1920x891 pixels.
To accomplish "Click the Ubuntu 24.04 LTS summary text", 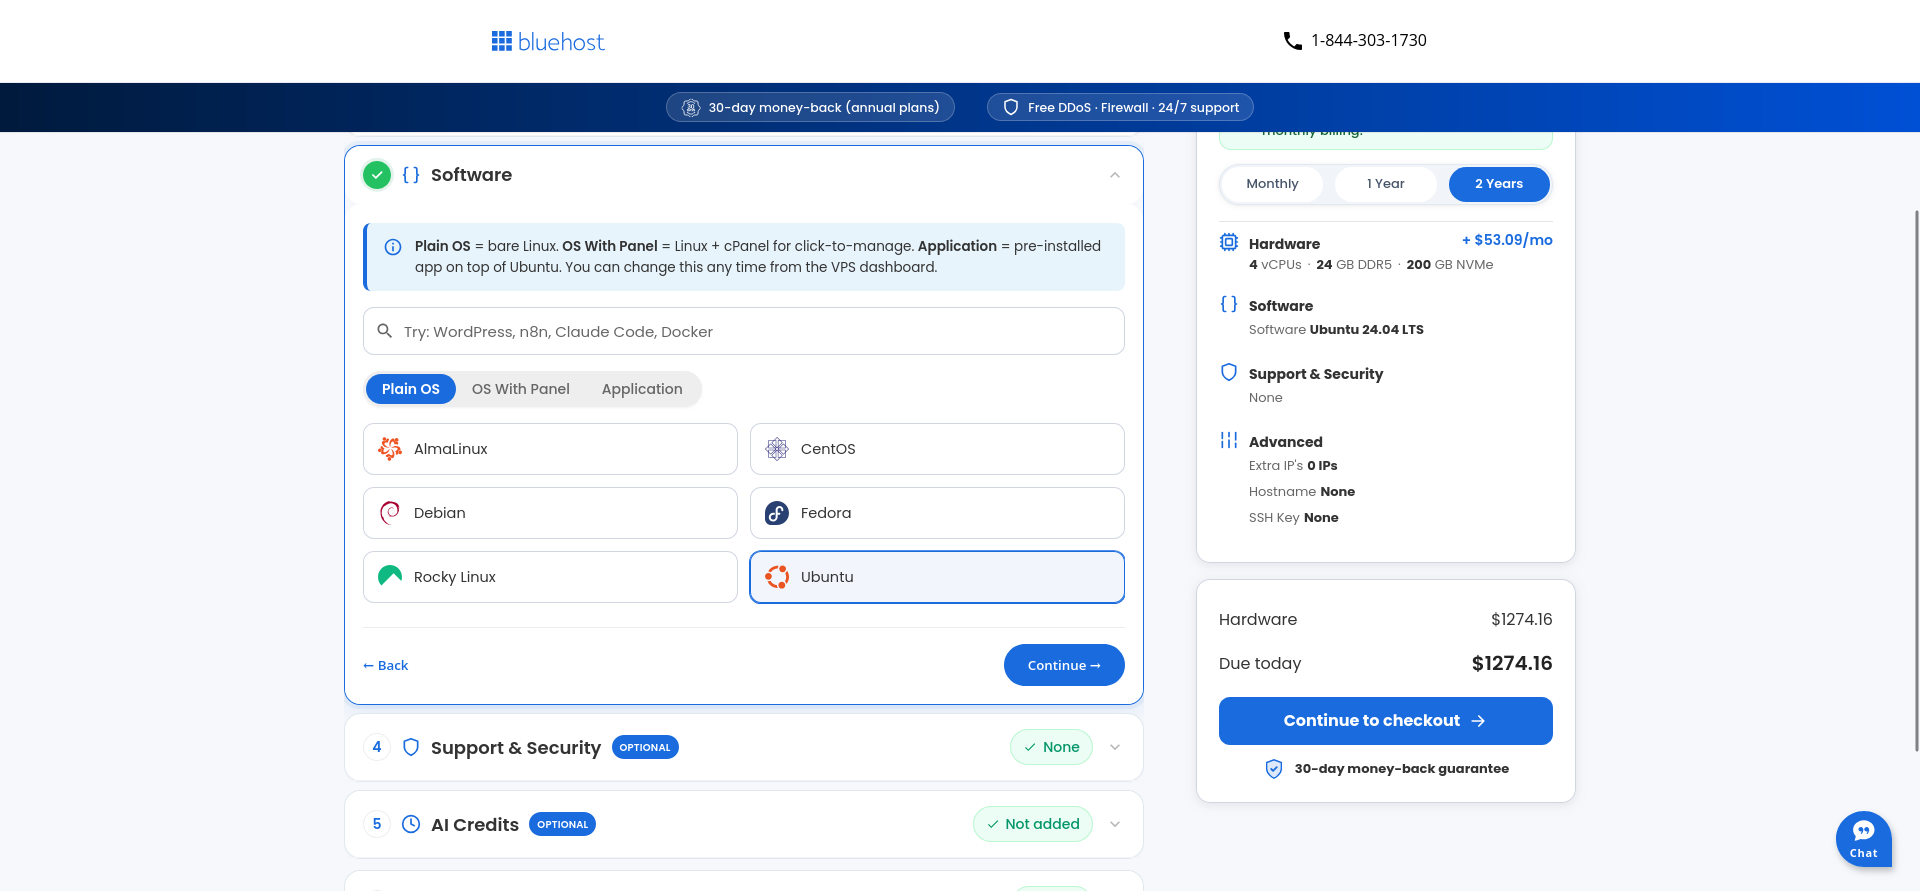I will (x=1367, y=330).
